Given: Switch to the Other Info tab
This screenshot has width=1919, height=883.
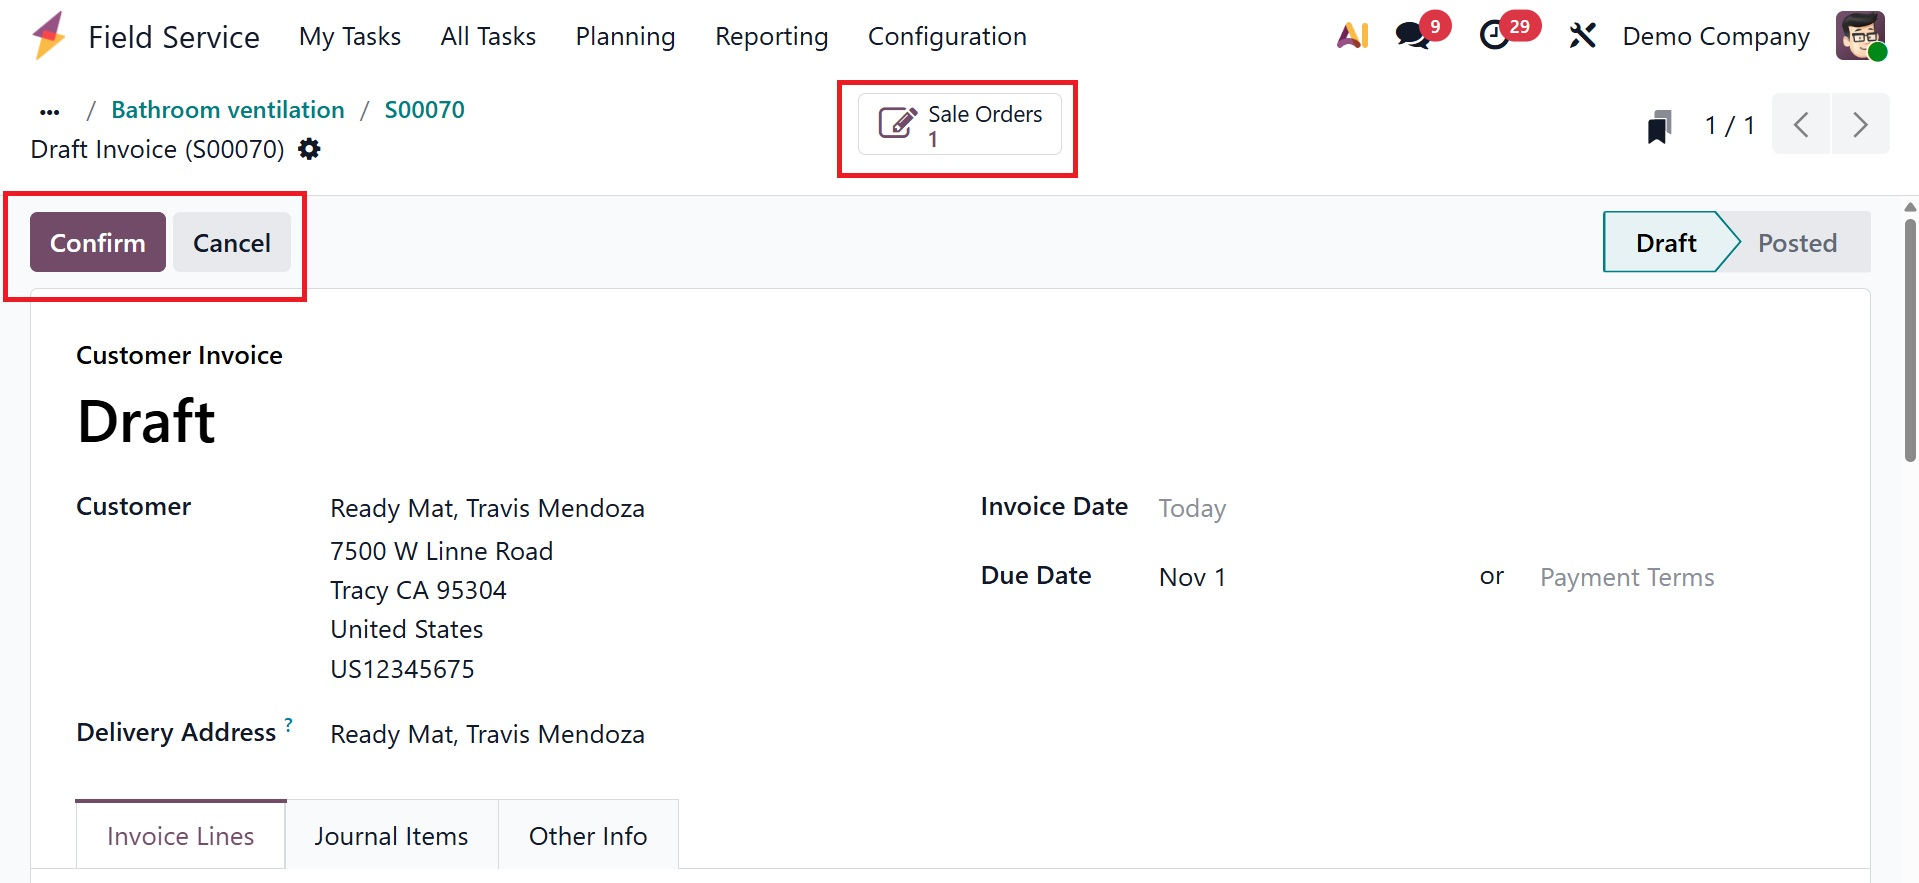Looking at the screenshot, I should pyautogui.click(x=588, y=836).
